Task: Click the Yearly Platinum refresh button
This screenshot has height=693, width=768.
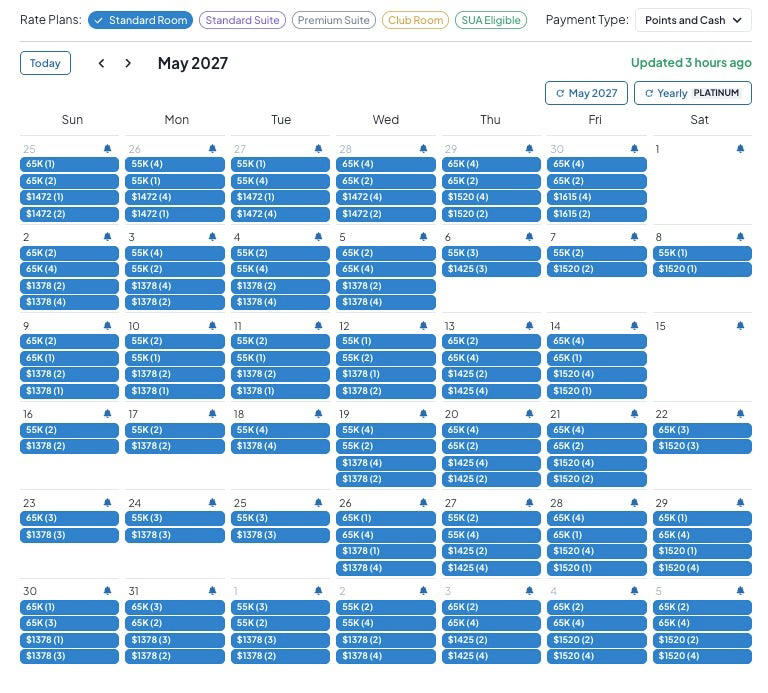Action: (x=693, y=93)
